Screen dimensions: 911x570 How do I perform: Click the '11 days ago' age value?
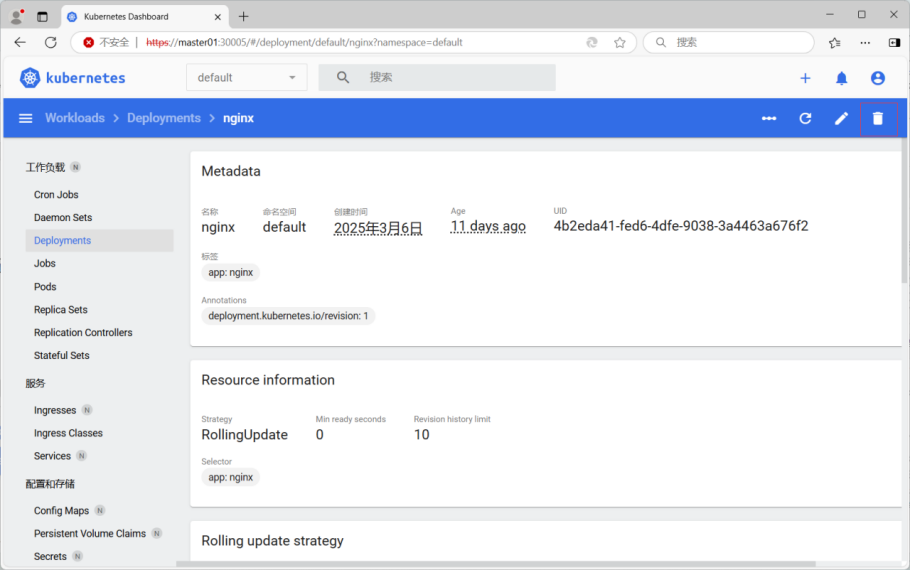click(488, 226)
